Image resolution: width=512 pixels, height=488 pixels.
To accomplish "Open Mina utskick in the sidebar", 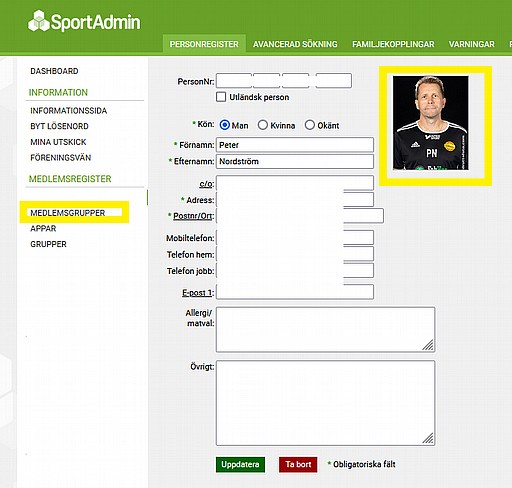I will (x=58, y=142).
